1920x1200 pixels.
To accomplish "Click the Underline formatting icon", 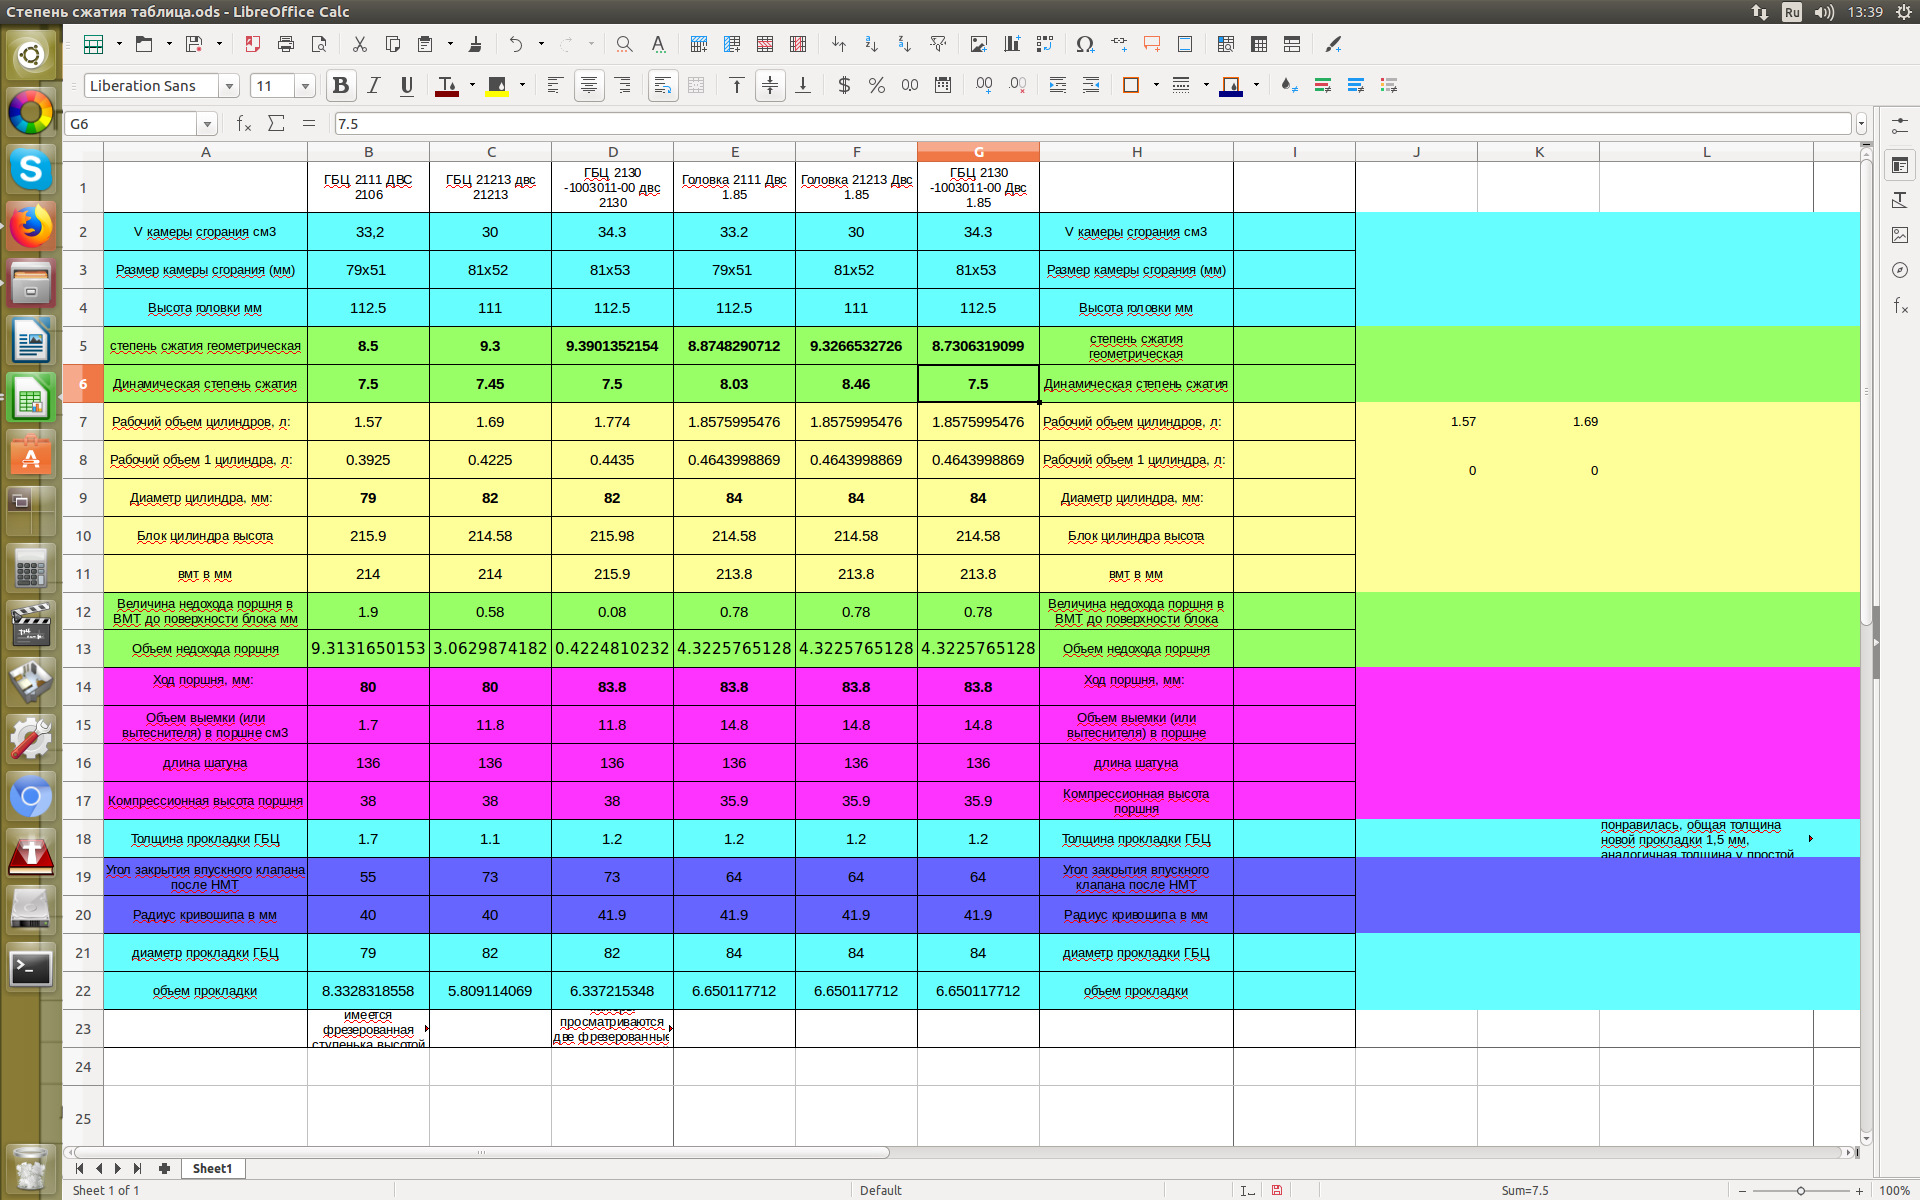I will [x=405, y=86].
